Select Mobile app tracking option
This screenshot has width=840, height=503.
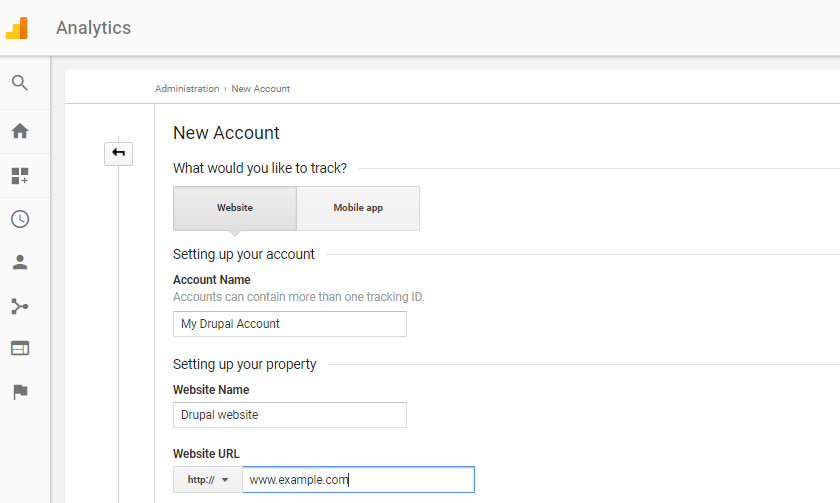(358, 208)
